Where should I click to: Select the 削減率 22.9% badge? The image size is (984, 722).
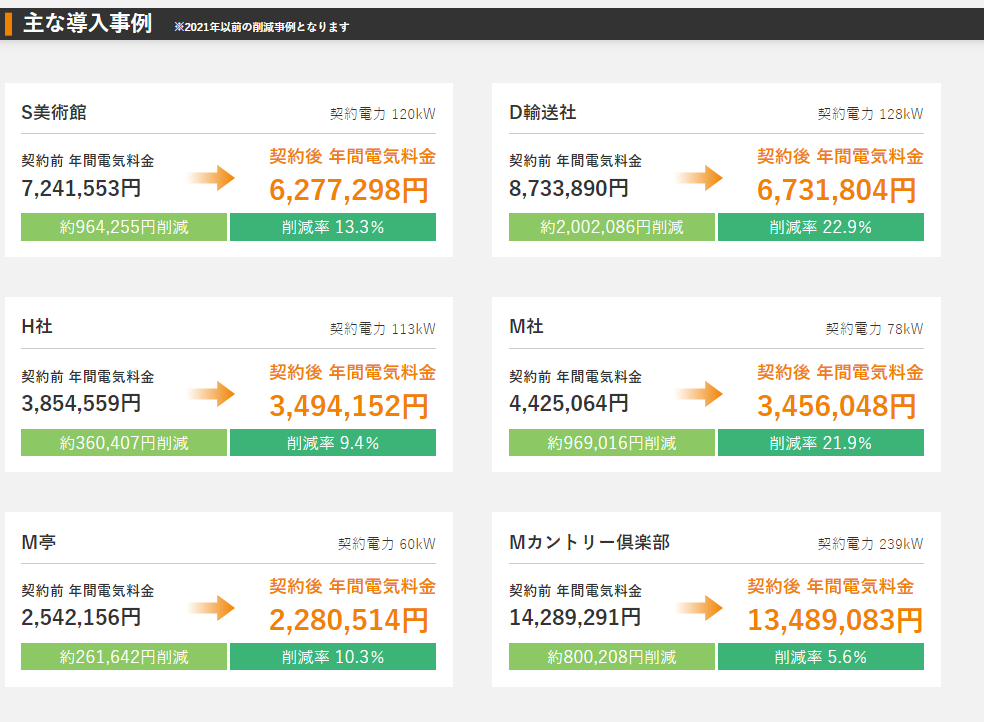[x=821, y=227]
